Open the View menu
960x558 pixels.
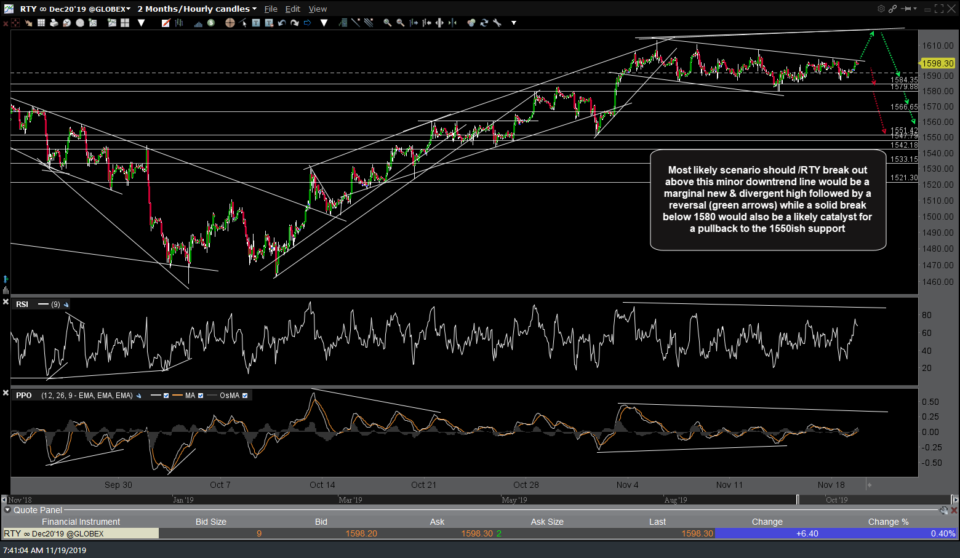coord(317,8)
